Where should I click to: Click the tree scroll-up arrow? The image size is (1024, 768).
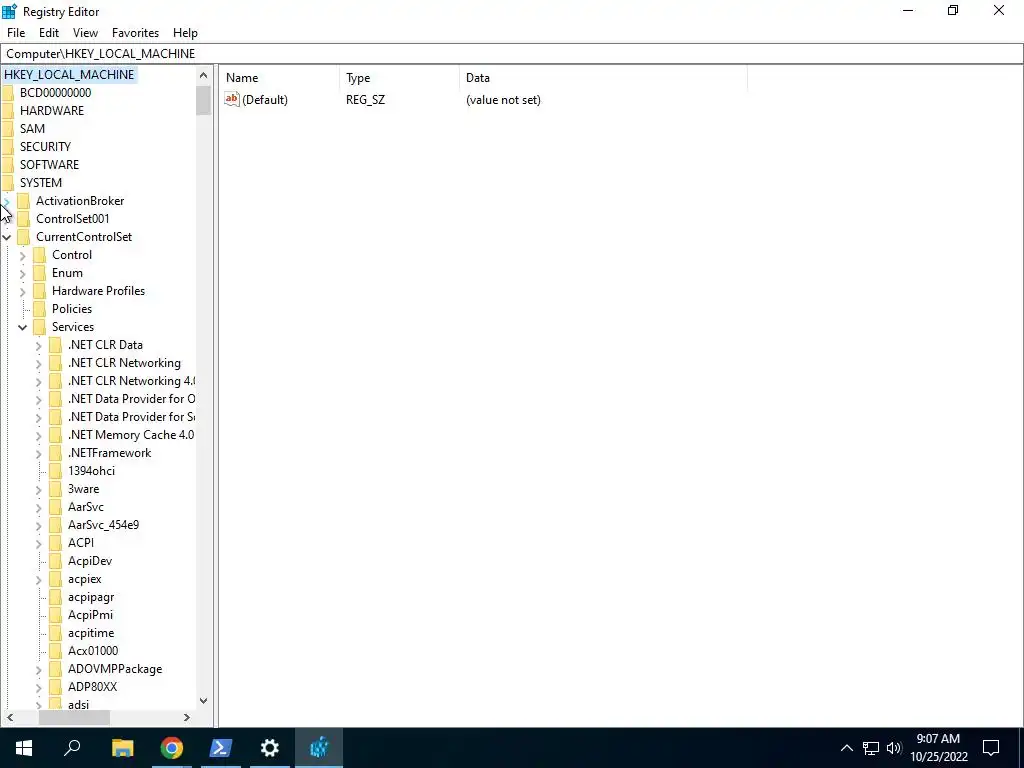(x=203, y=76)
